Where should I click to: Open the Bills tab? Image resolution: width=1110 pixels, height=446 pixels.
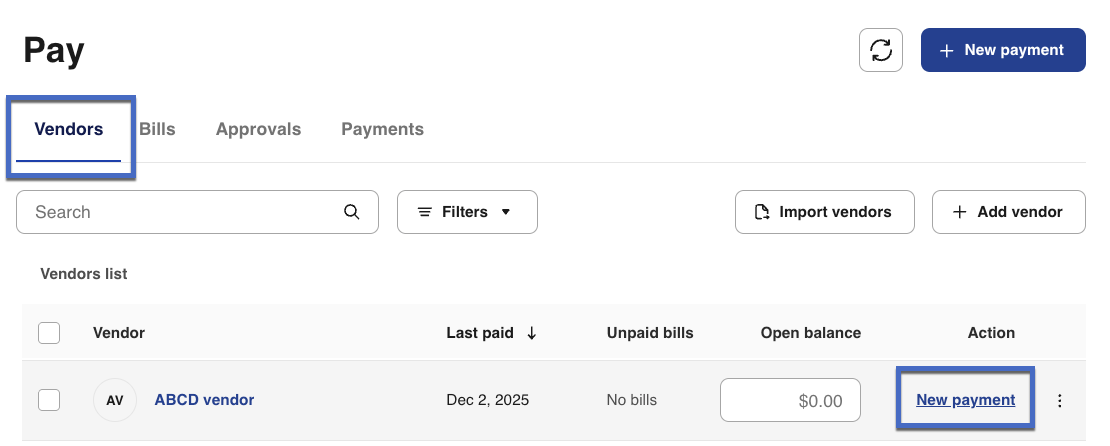click(x=158, y=129)
